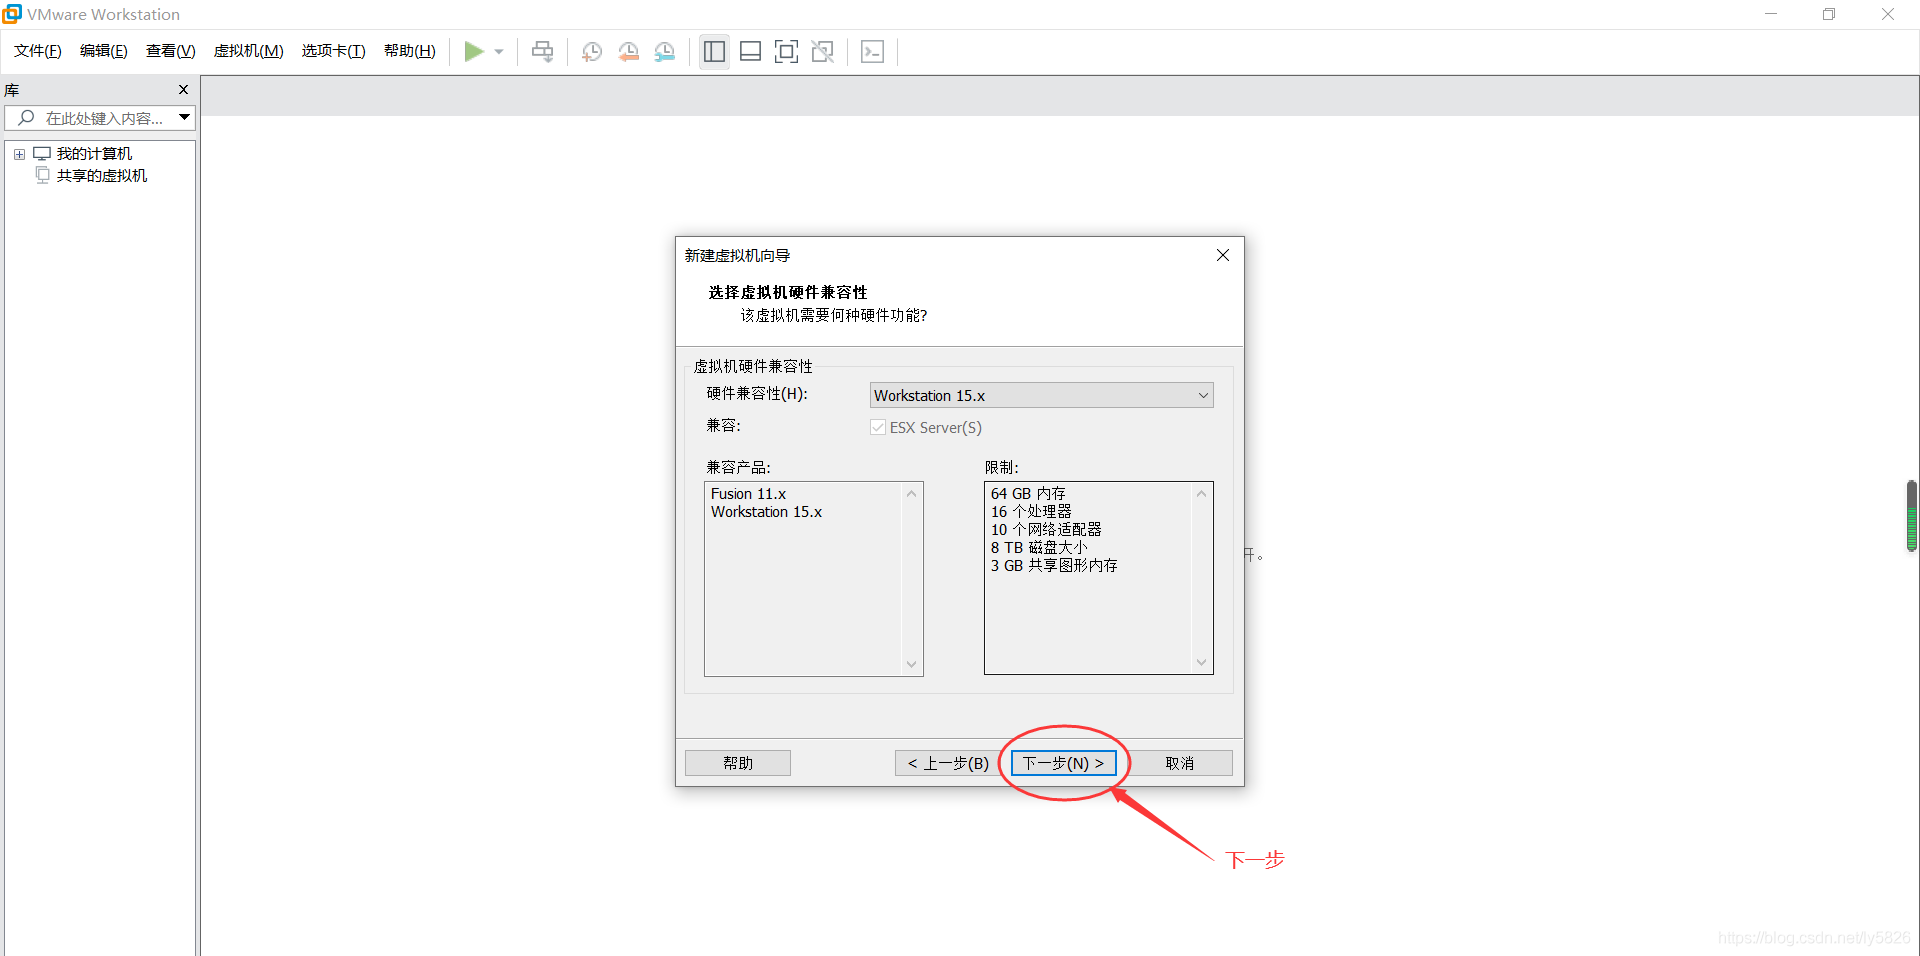Open the 帮助(H) menu
The width and height of the screenshot is (1920, 956).
(x=410, y=51)
